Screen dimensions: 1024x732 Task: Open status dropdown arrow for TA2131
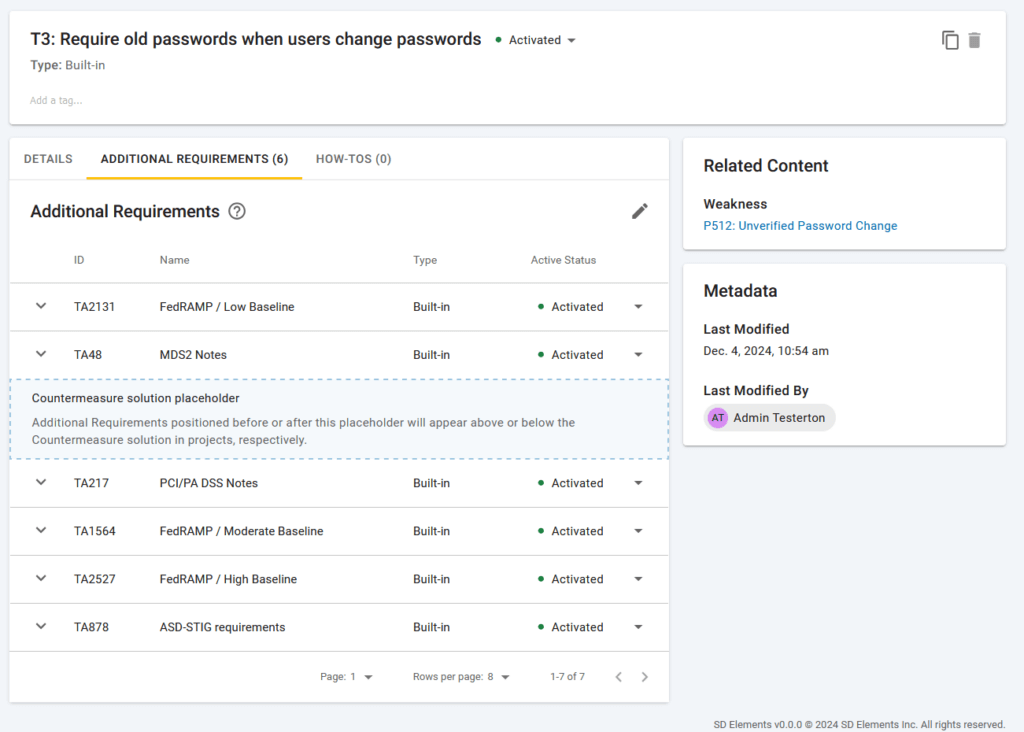click(x=639, y=306)
